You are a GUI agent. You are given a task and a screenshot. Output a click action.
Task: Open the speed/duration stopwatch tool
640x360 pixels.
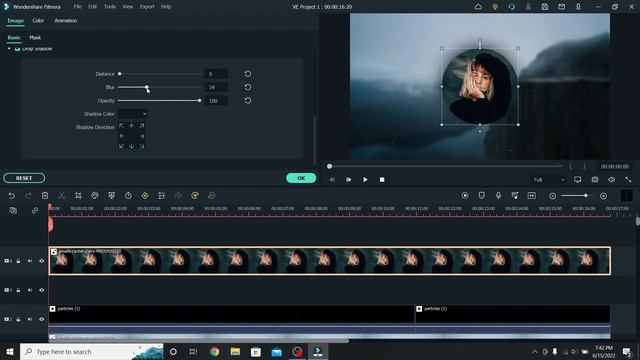(x=128, y=196)
